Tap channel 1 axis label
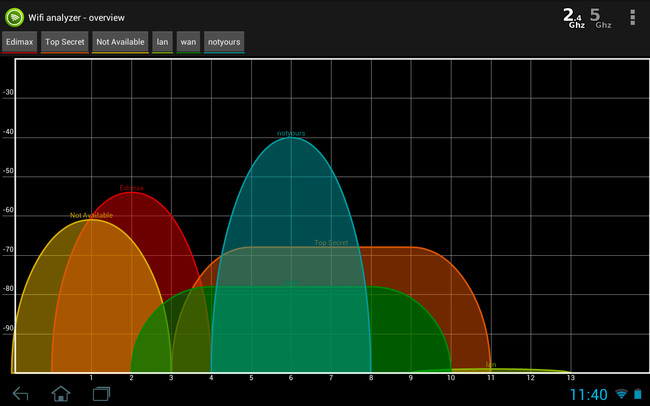This screenshot has height=406, width=650. [91, 378]
